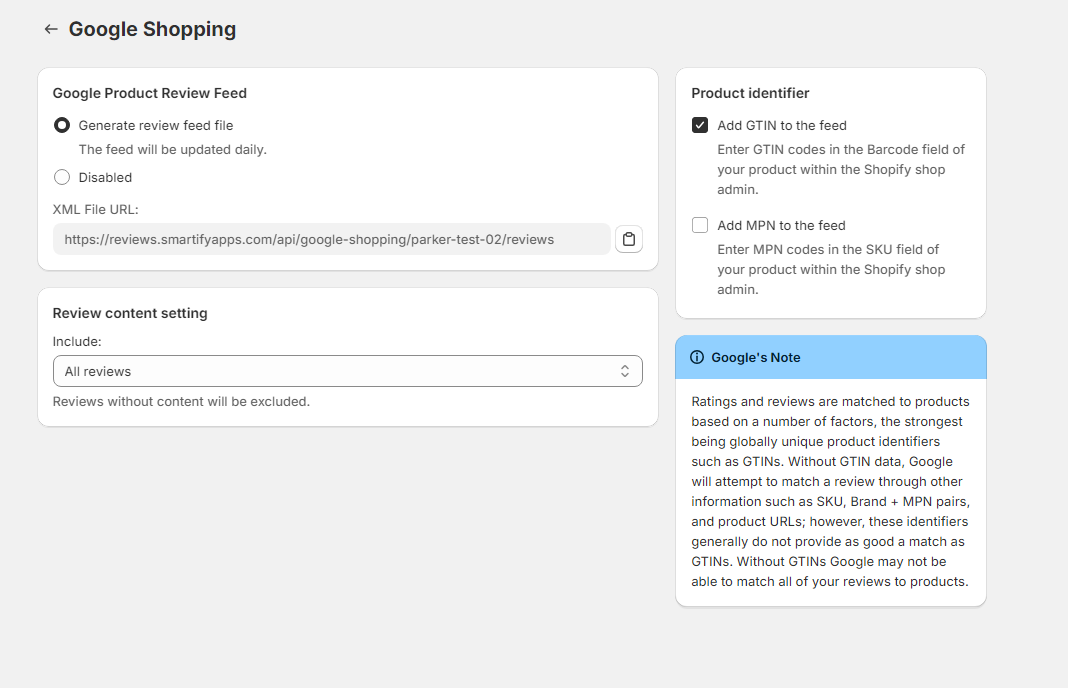Click 'The feed will be updated daily.' text
1068x688 pixels.
coord(172,150)
